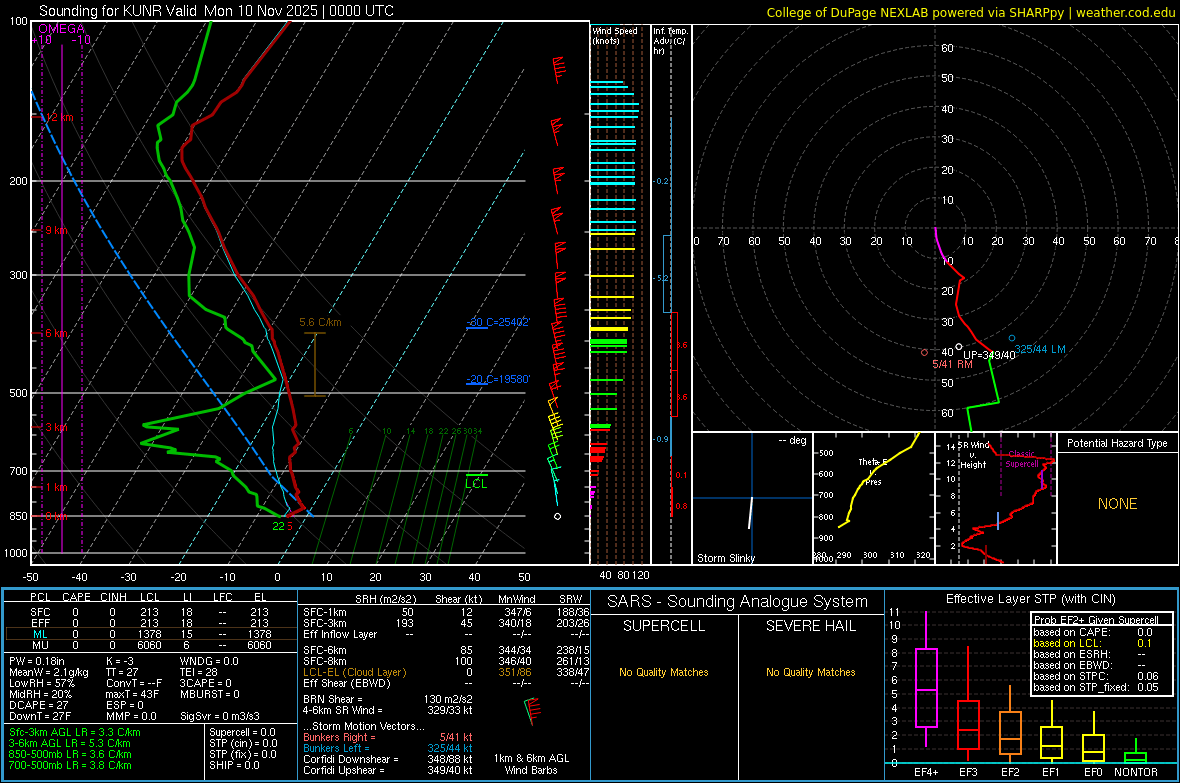Click the 'LCL-EL (Cloud Layer)' row
This screenshot has width=1180, height=783.
point(446,672)
